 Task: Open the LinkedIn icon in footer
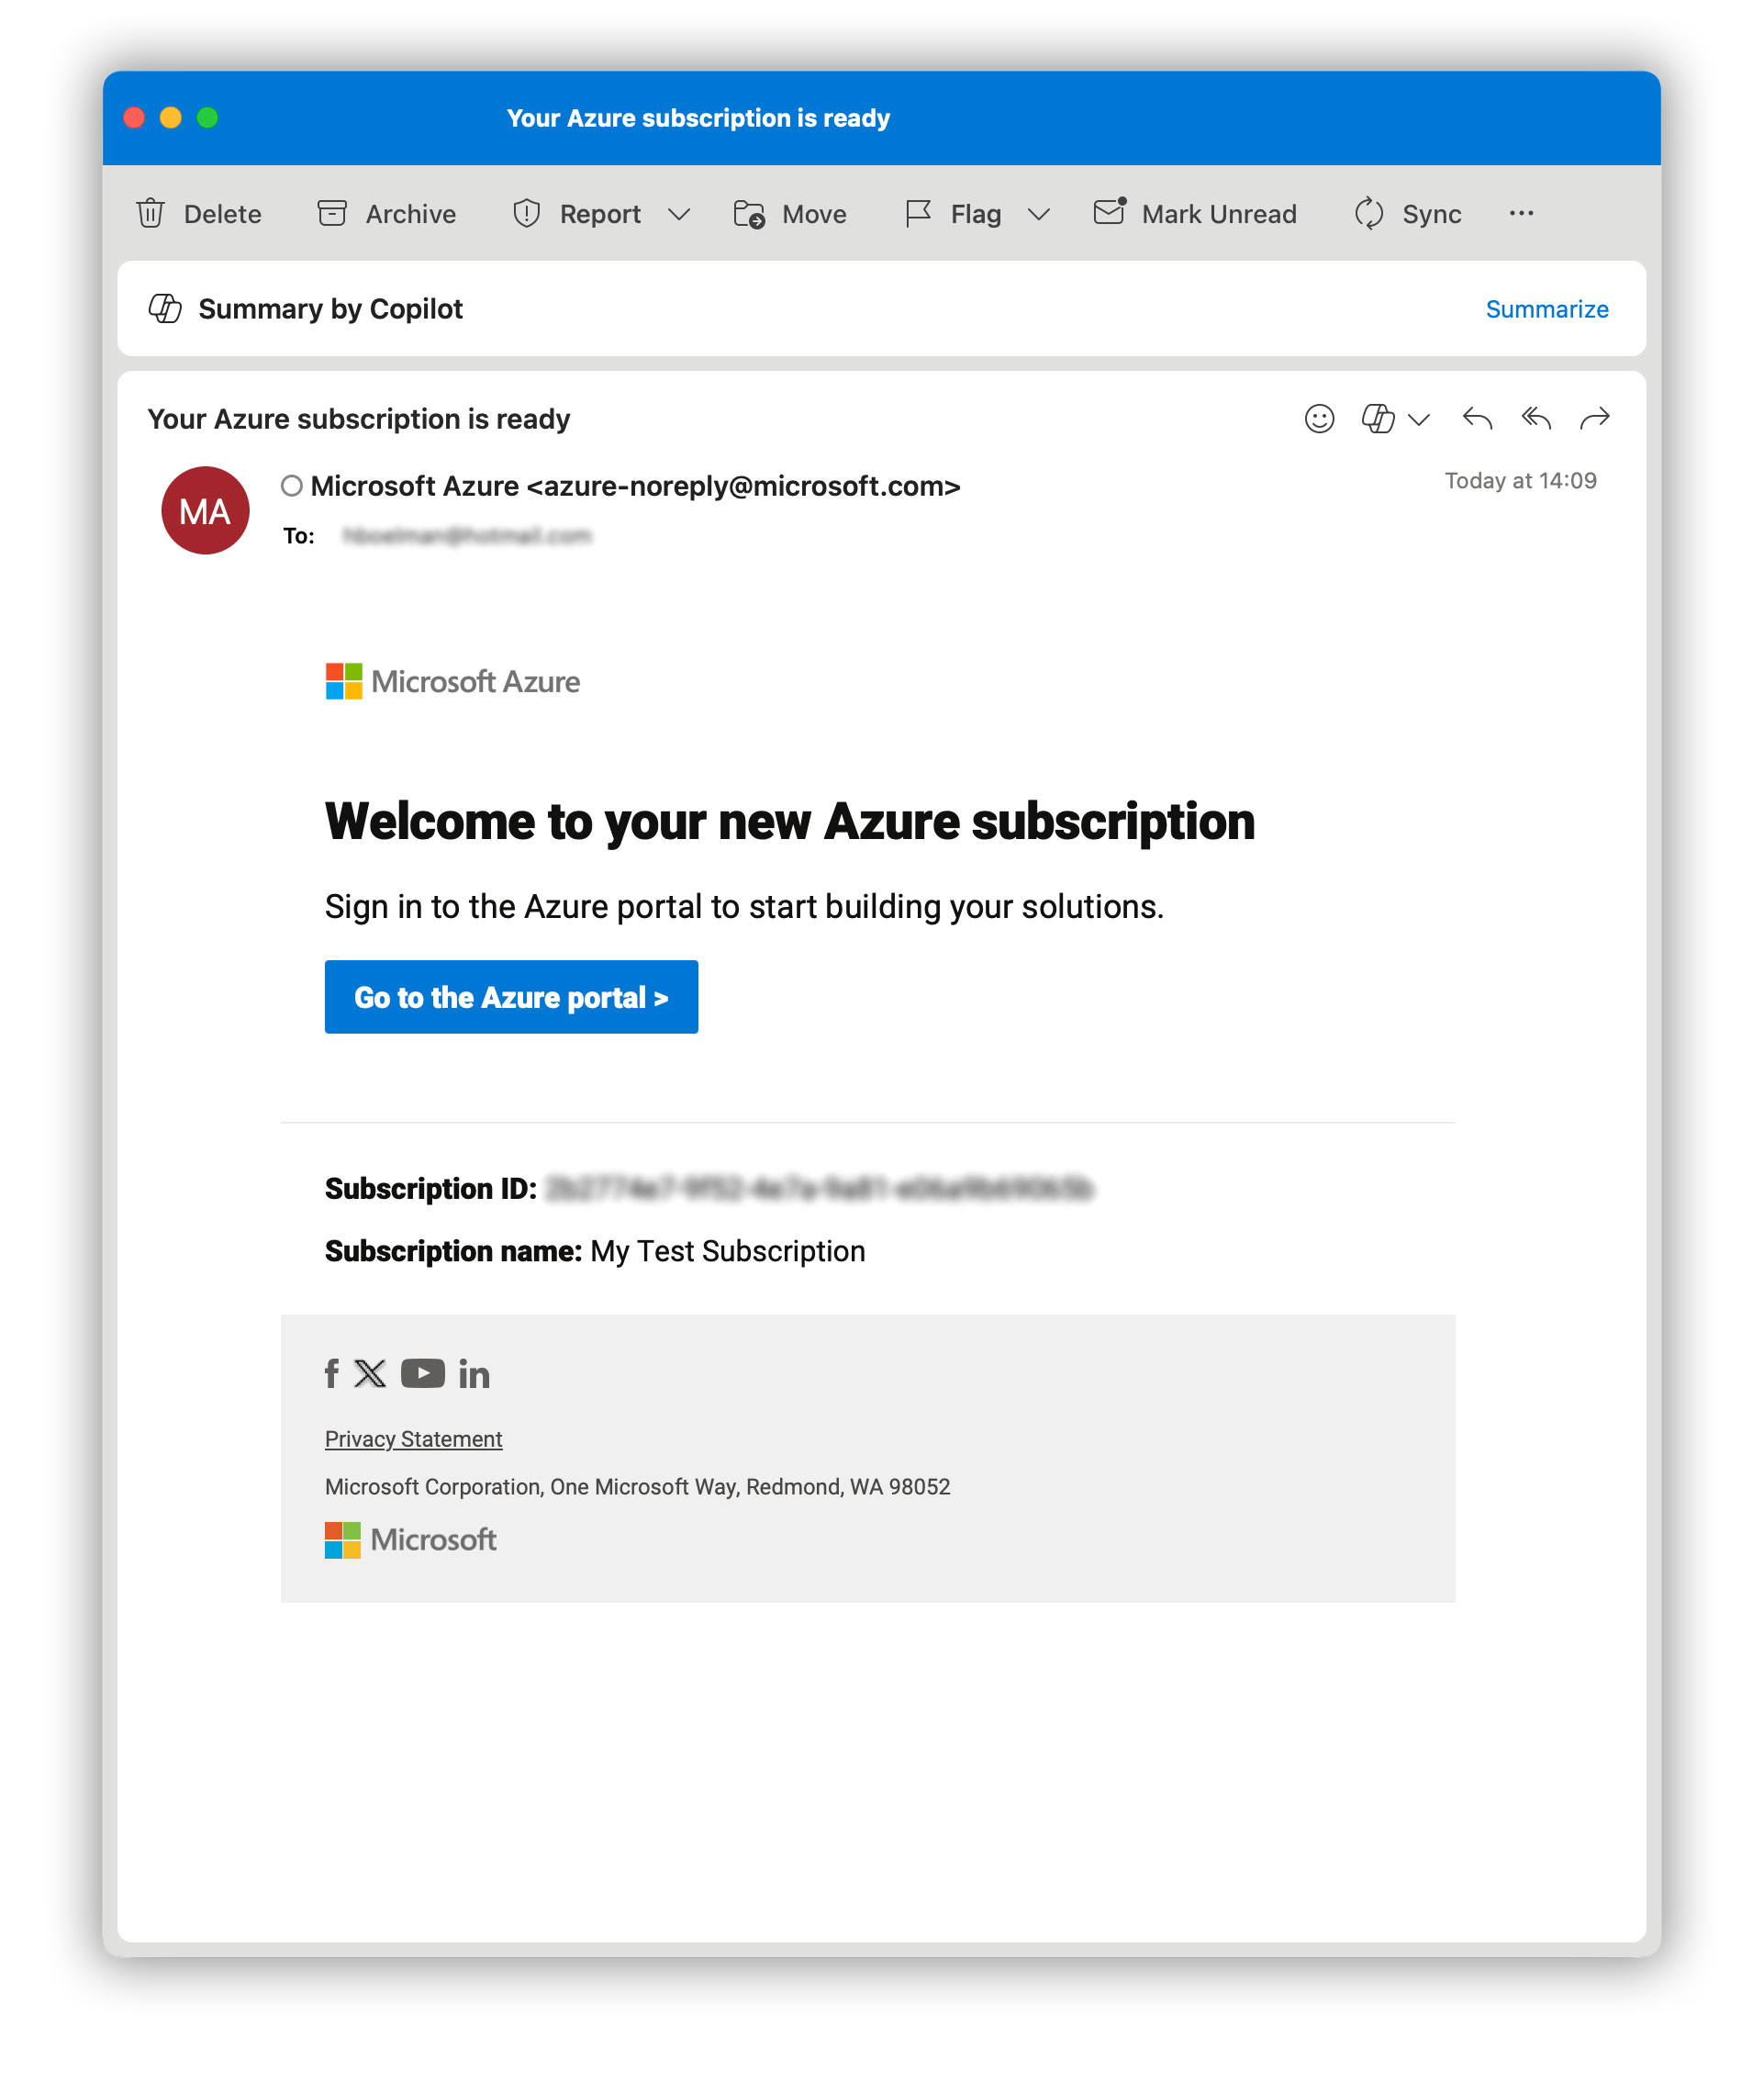[474, 1375]
